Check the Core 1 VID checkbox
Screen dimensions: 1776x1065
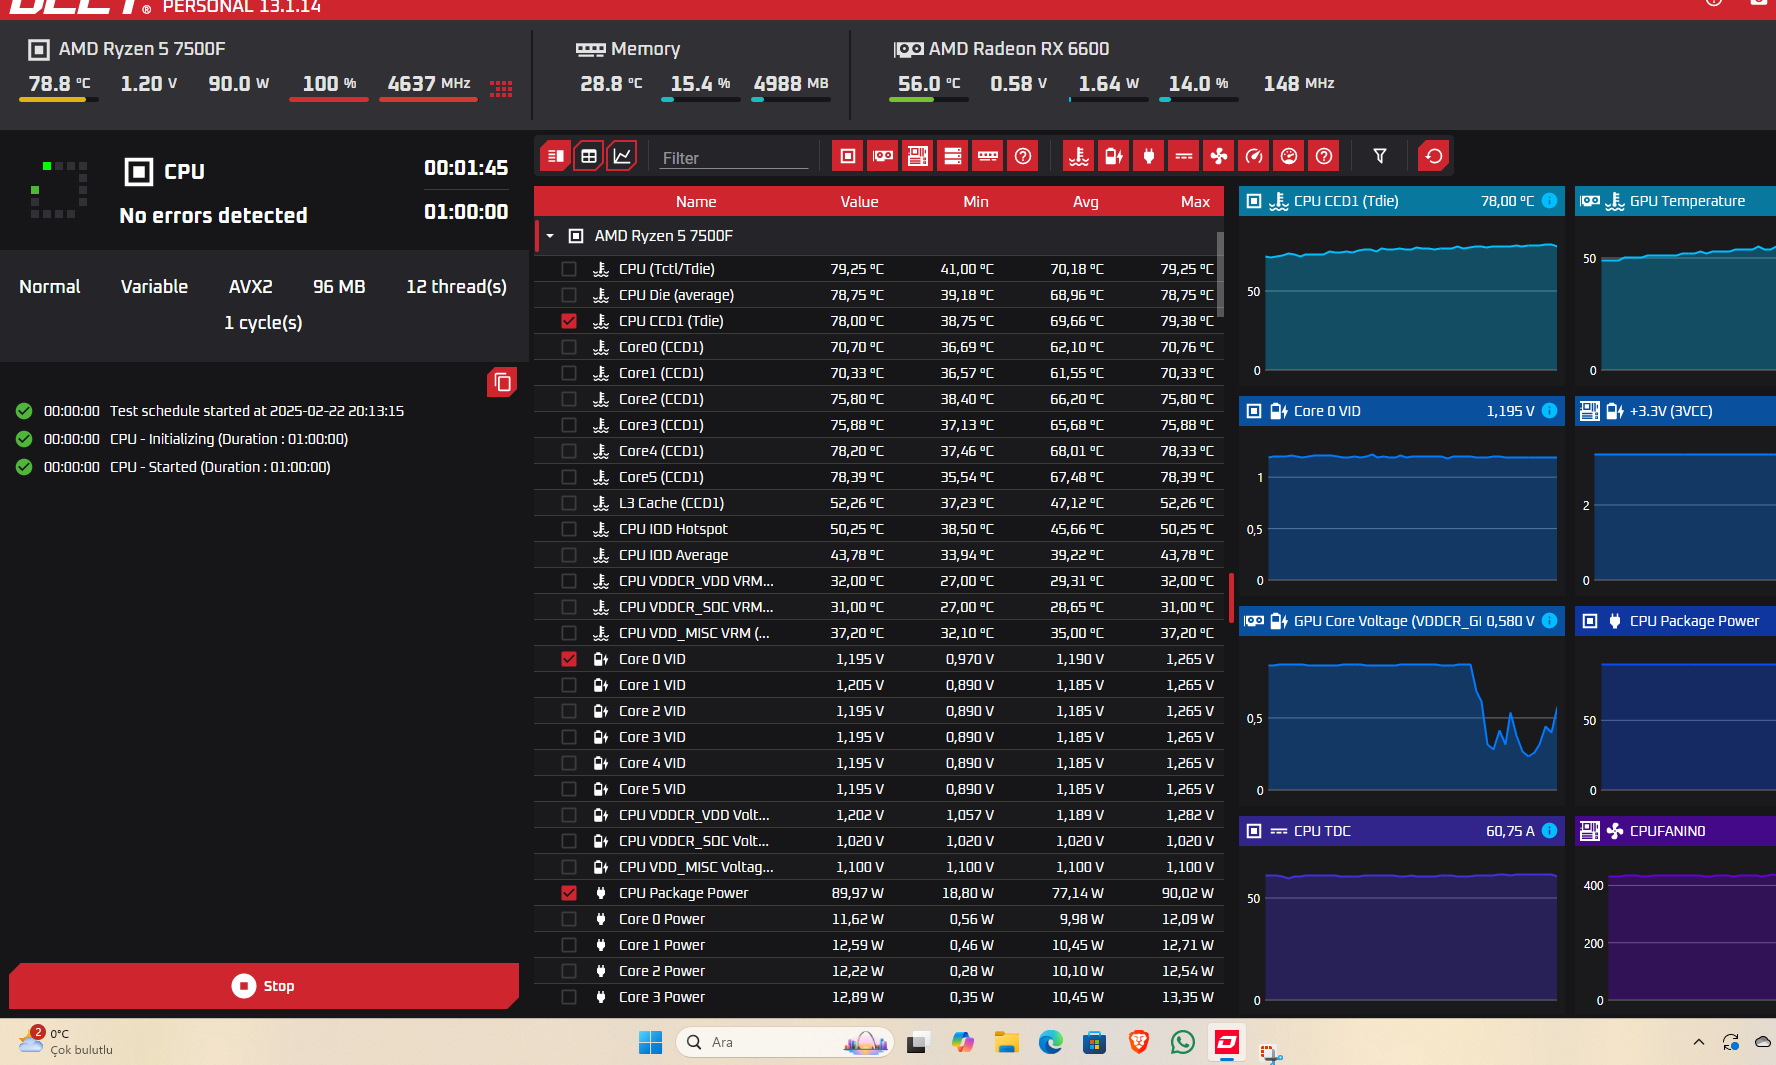pyautogui.click(x=569, y=685)
